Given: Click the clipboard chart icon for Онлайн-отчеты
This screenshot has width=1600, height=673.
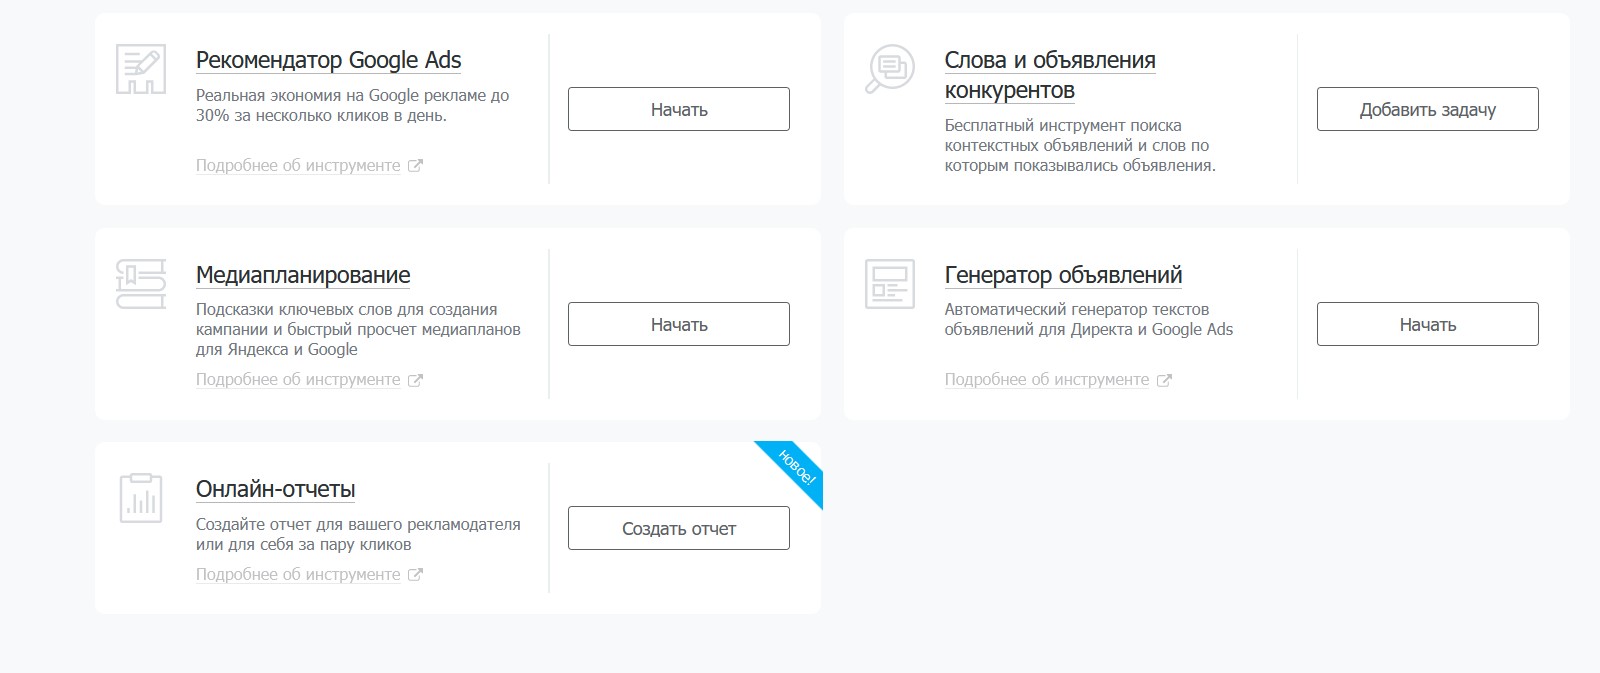Looking at the screenshot, I should click(x=141, y=498).
